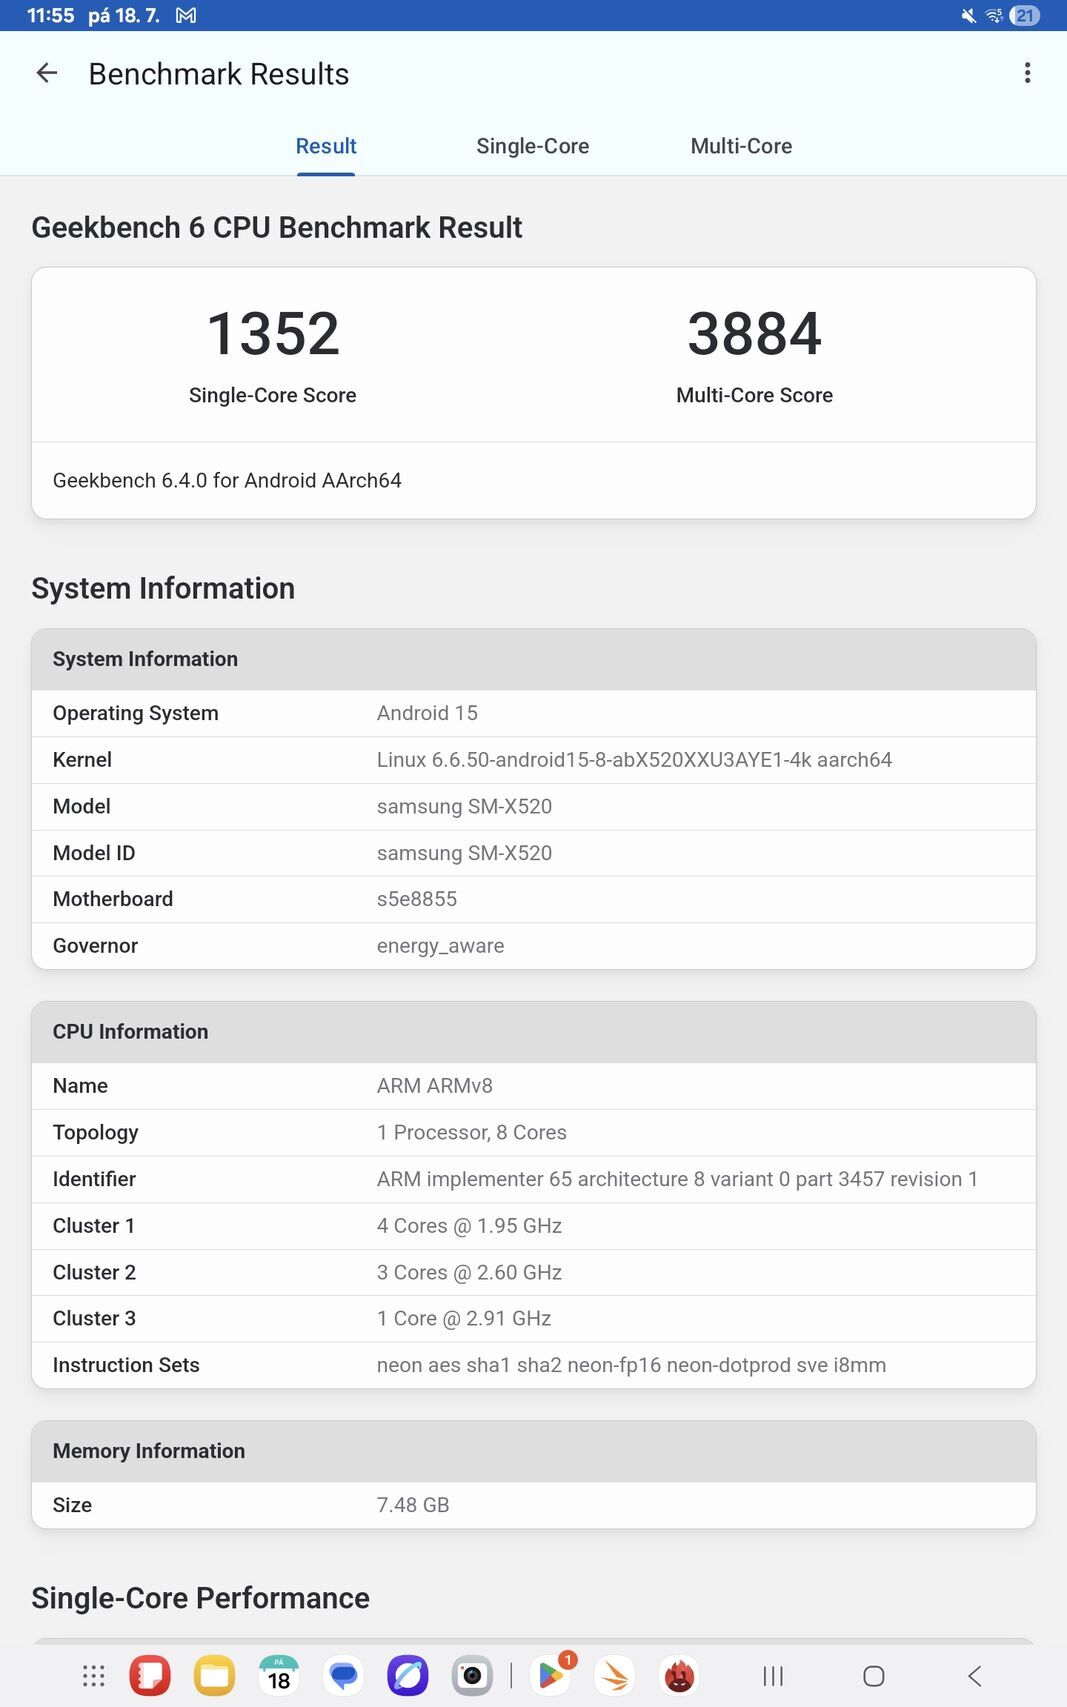Tap the Linux kernel version value

point(634,760)
